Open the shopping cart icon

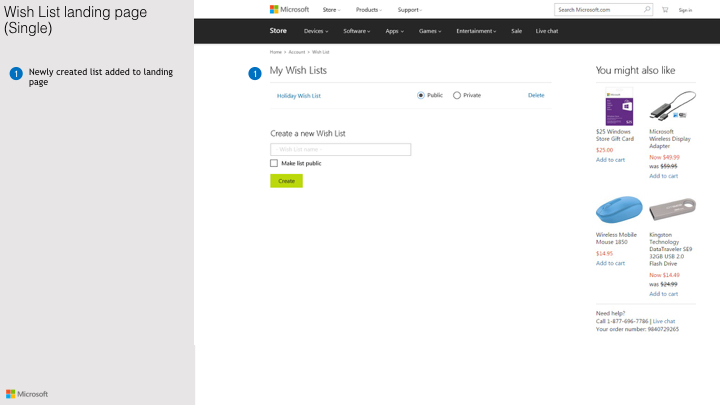click(x=664, y=10)
